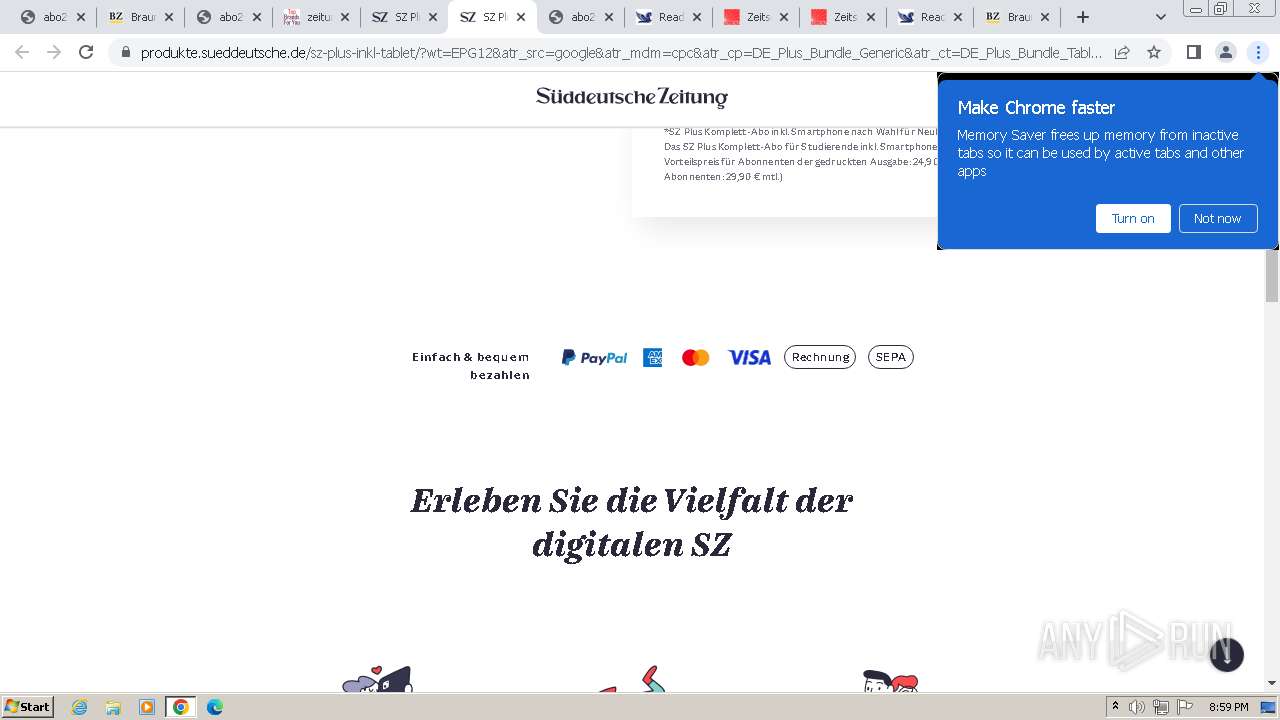Bookmark this page with the star icon

coord(1154,52)
